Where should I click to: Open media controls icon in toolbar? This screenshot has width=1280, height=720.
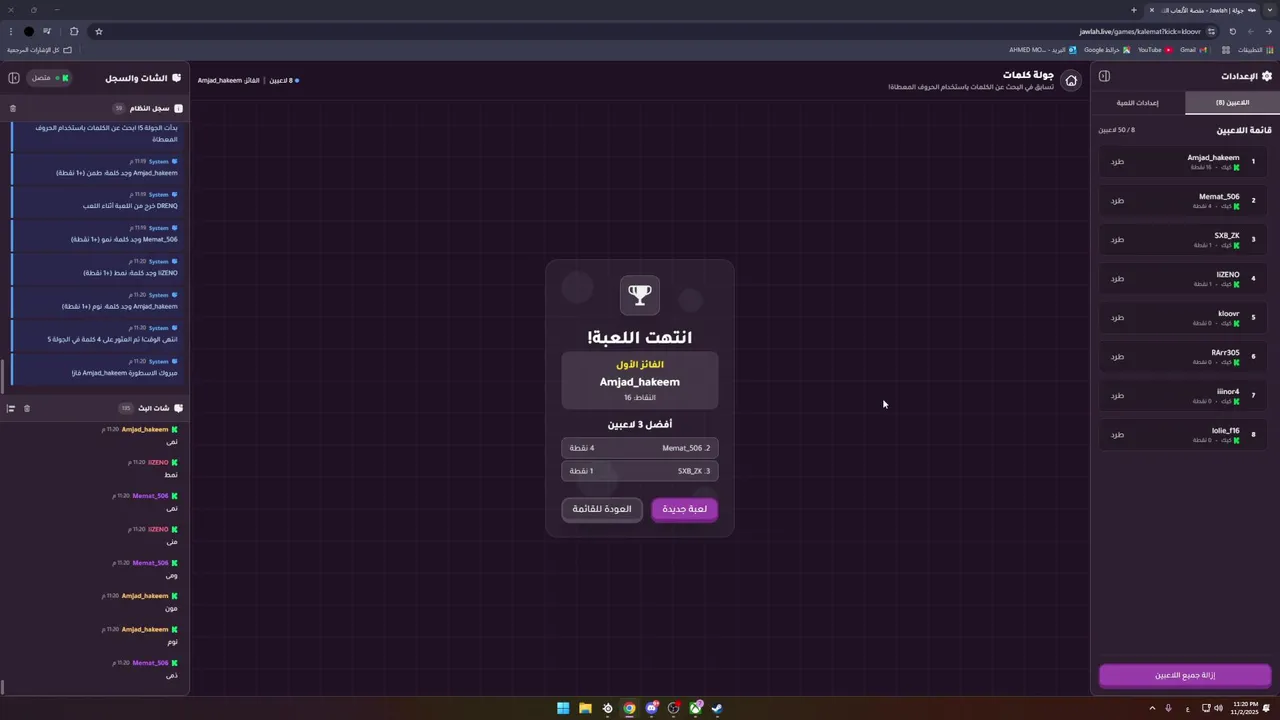pos(47,31)
